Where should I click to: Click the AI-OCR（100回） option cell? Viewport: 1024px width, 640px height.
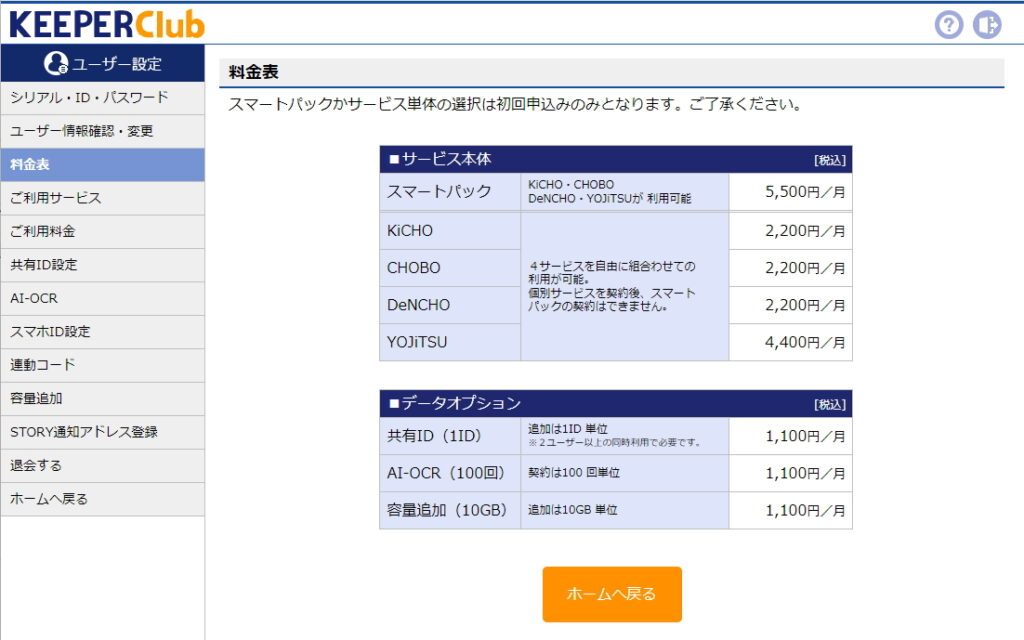[x=450, y=473]
